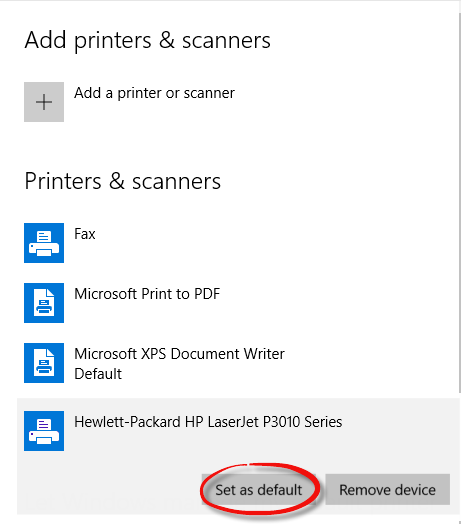Viewport: 461px width, 524px height.
Task: Select the Fax printer icon
Action: (44, 243)
